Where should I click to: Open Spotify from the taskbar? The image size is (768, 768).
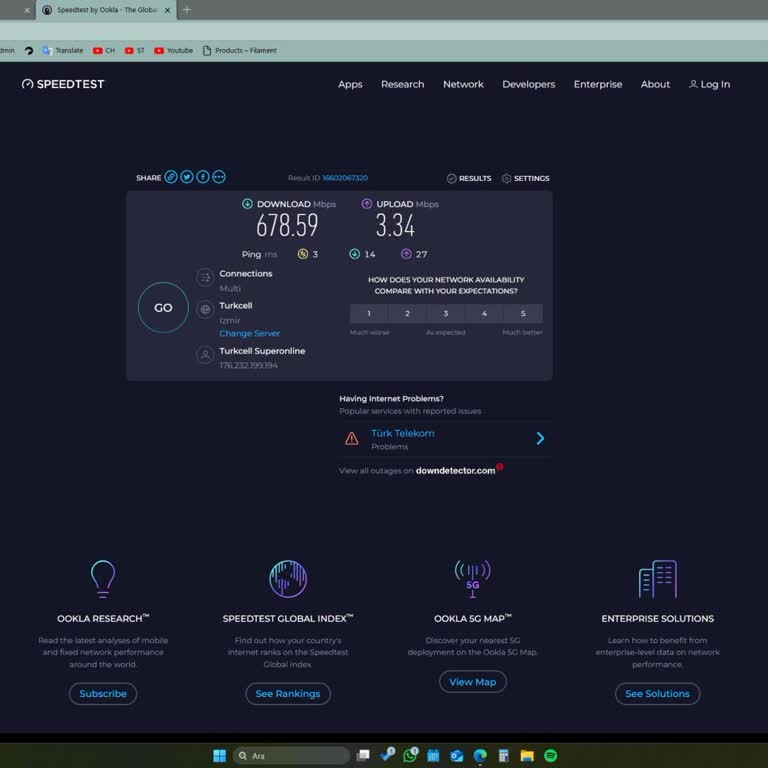coord(551,756)
